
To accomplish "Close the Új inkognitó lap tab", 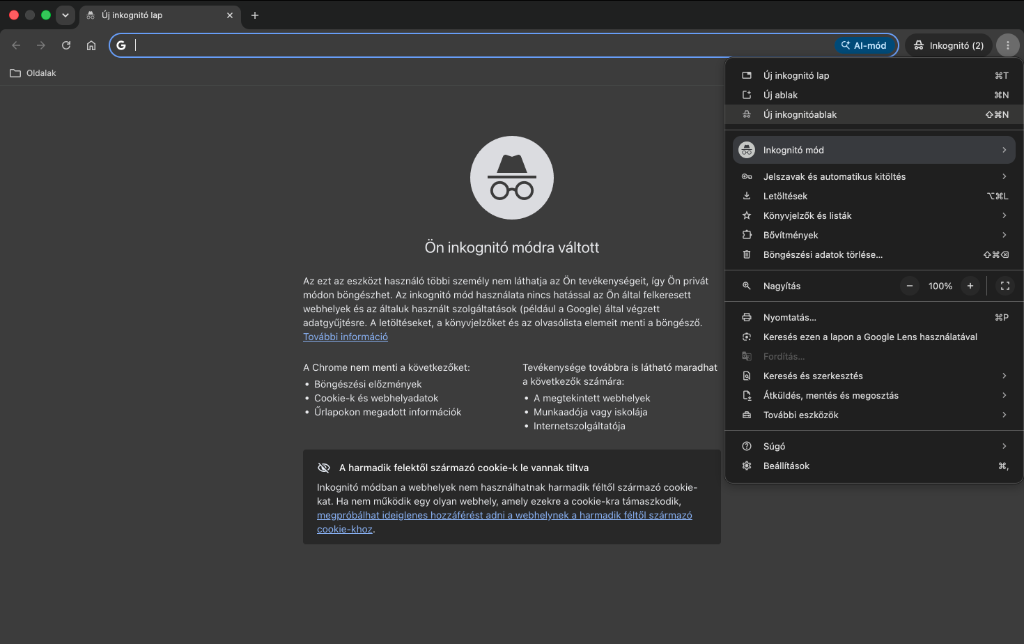I will pyautogui.click(x=229, y=15).
